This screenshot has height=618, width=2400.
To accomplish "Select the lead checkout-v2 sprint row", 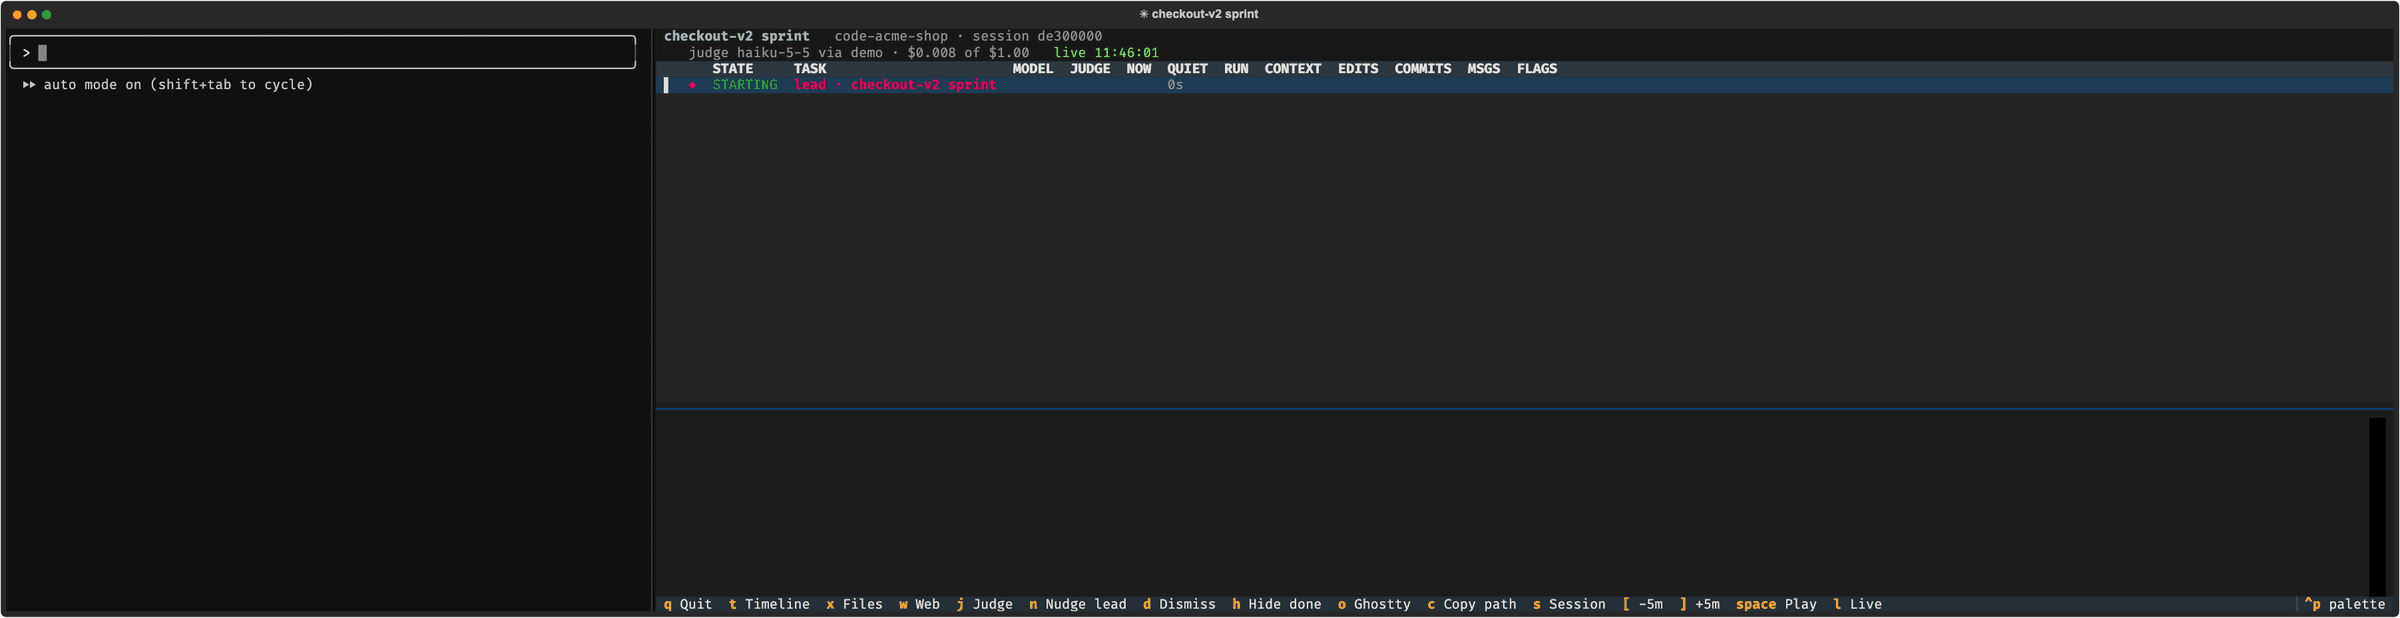I will pos(1524,85).
